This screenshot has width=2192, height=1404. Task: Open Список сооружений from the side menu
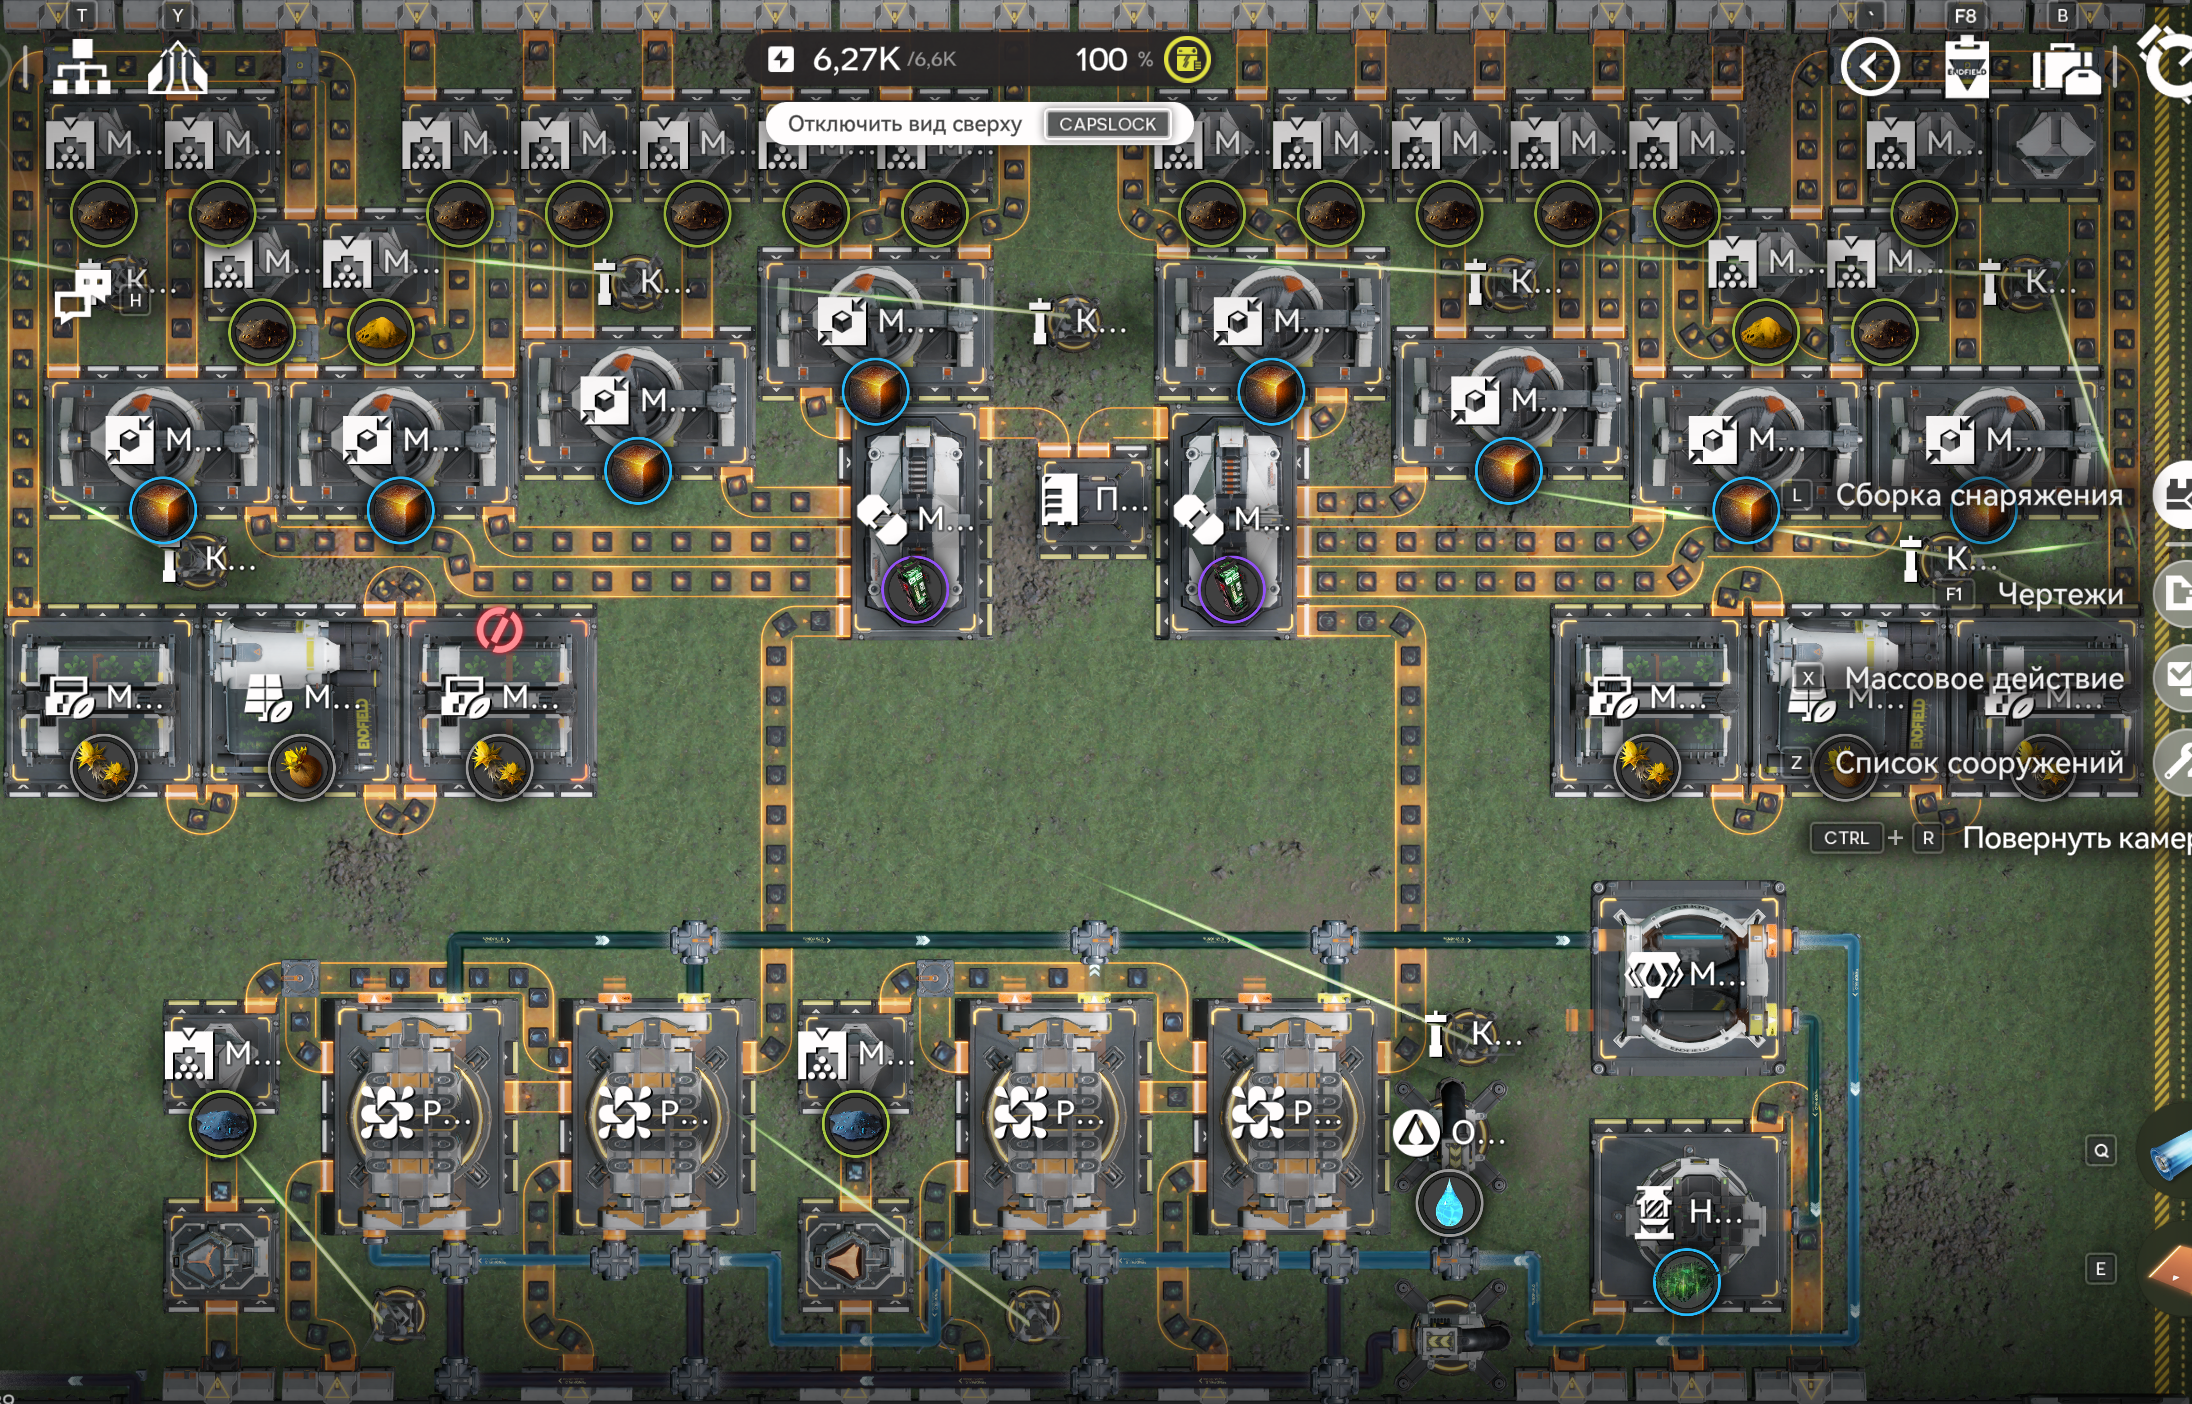(1978, 763)
